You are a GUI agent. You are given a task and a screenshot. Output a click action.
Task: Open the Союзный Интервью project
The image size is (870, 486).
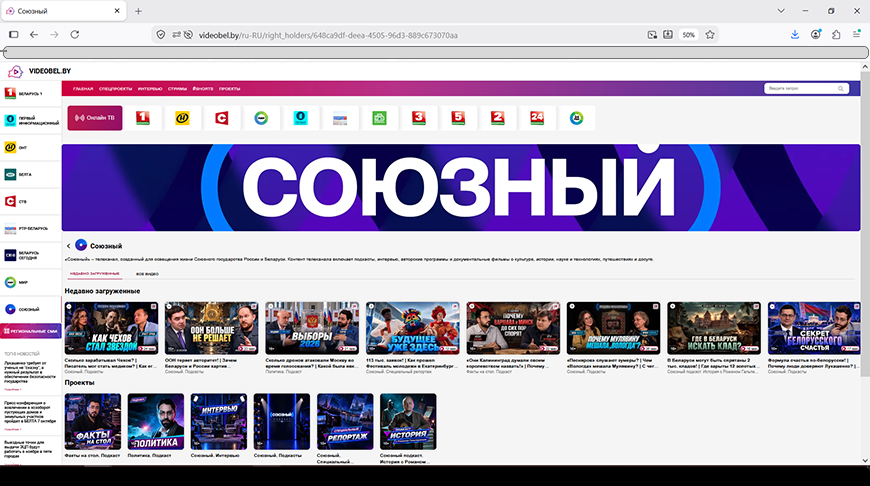click(219, 422)
